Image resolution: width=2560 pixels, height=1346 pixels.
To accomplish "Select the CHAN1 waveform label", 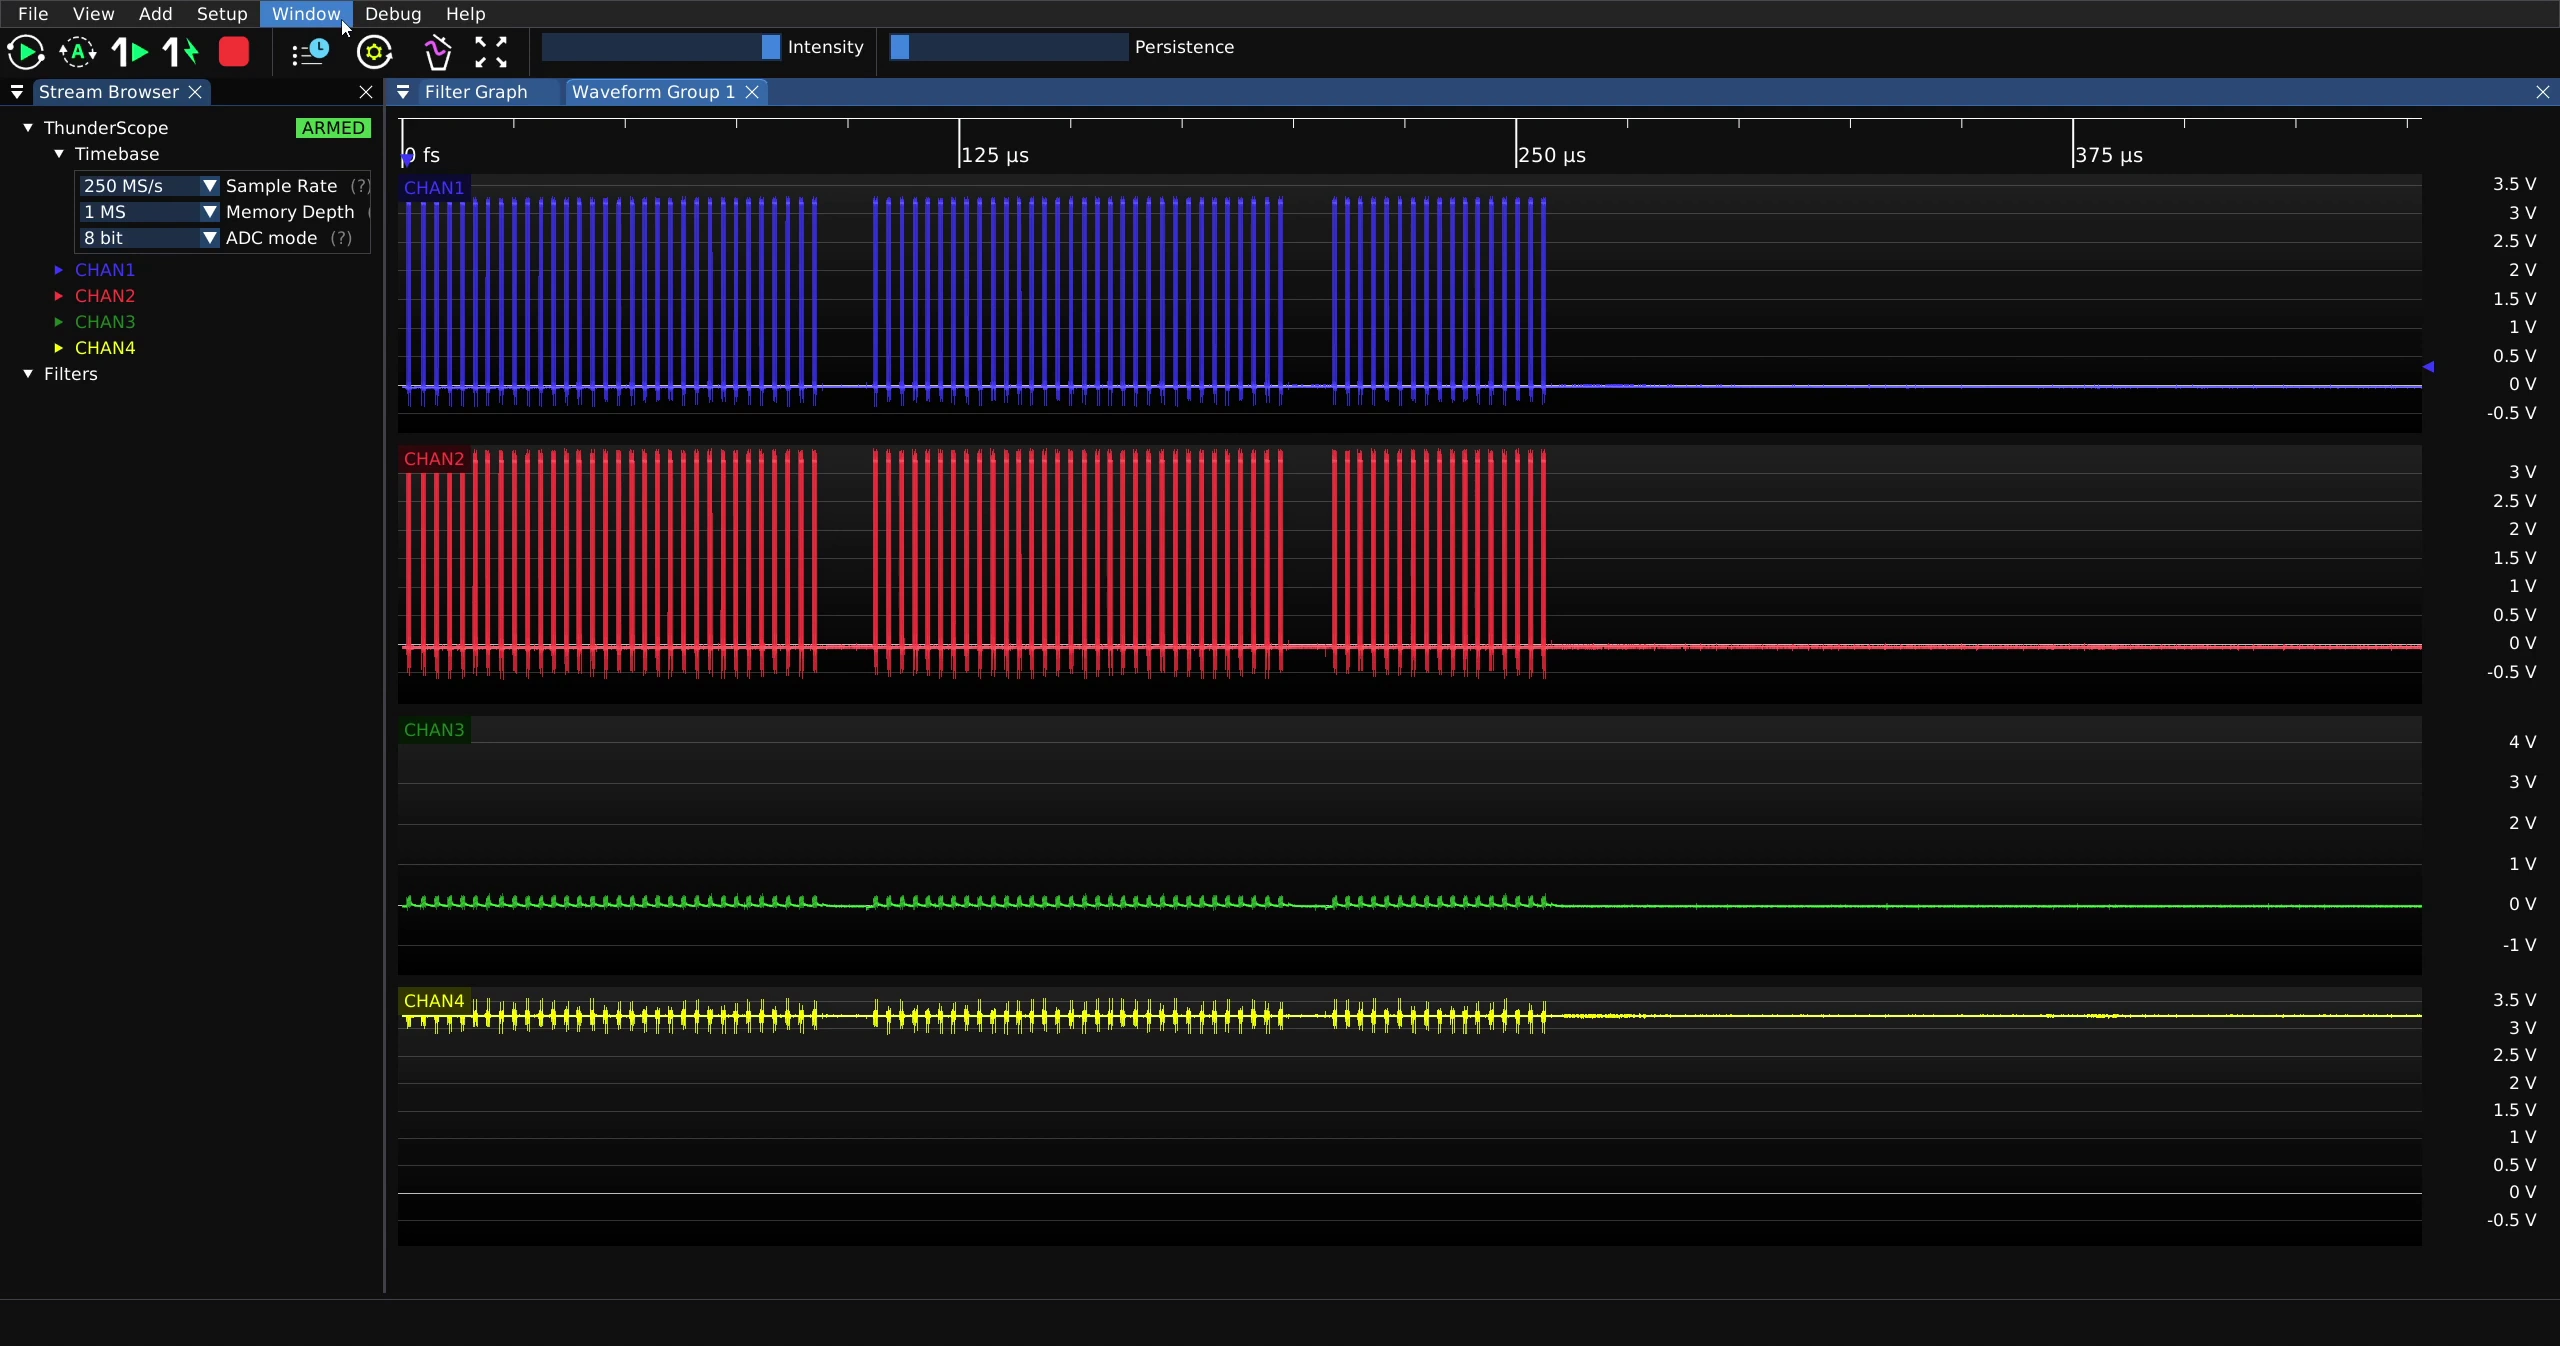I will [x=434, y=188].
